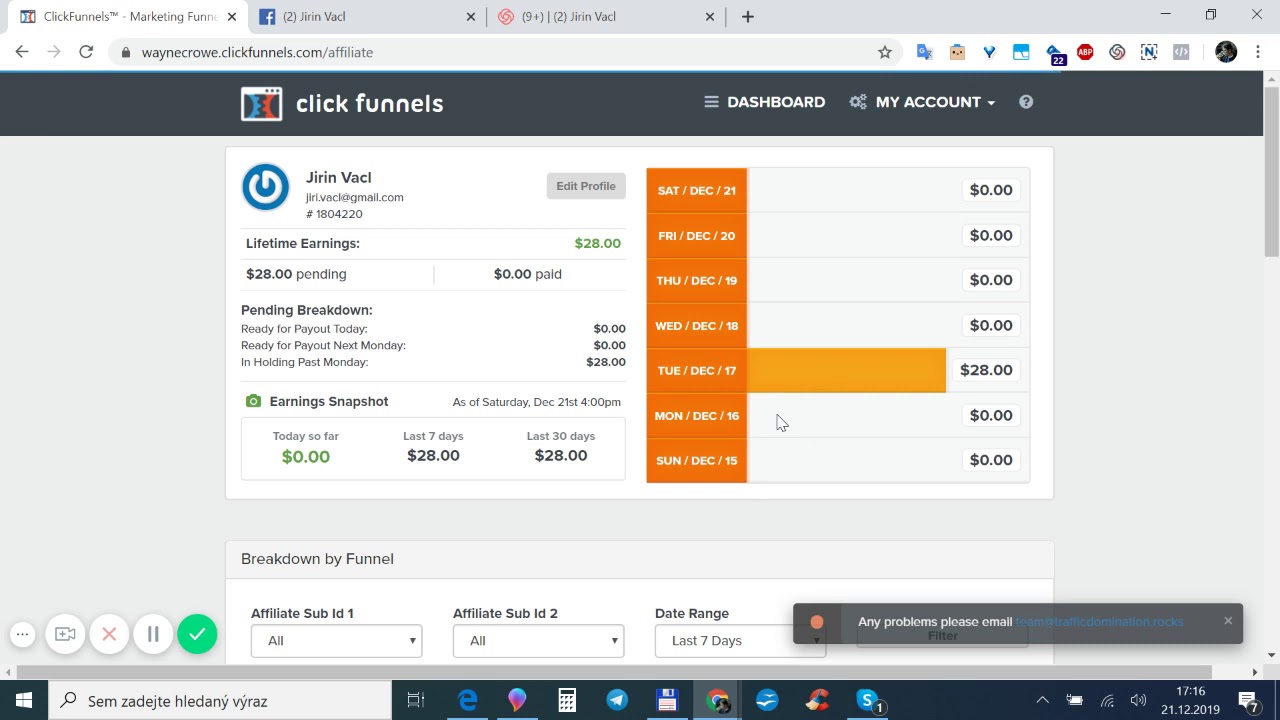Open the Windows notification center
Image resolution: width=1280 pixels, height=720 pixels.
(x=1248, y=701)
